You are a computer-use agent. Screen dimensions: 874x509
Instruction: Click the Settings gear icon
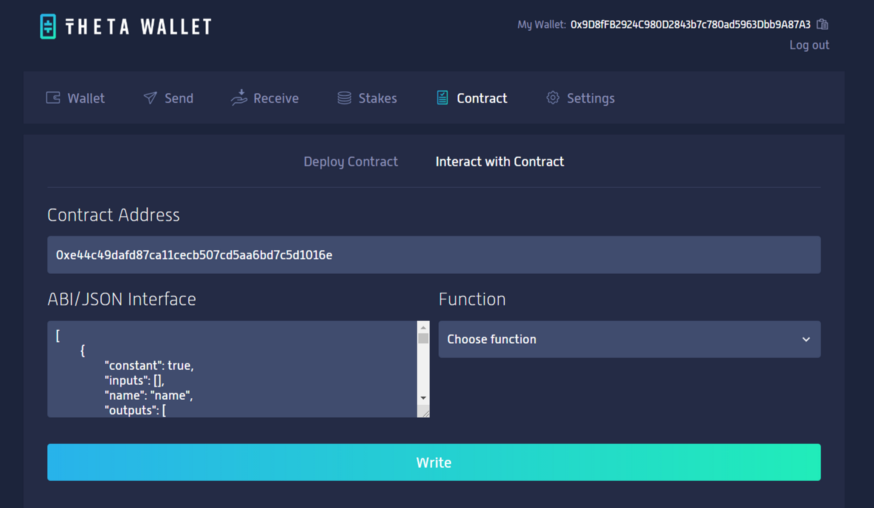(x=552, y=98)
